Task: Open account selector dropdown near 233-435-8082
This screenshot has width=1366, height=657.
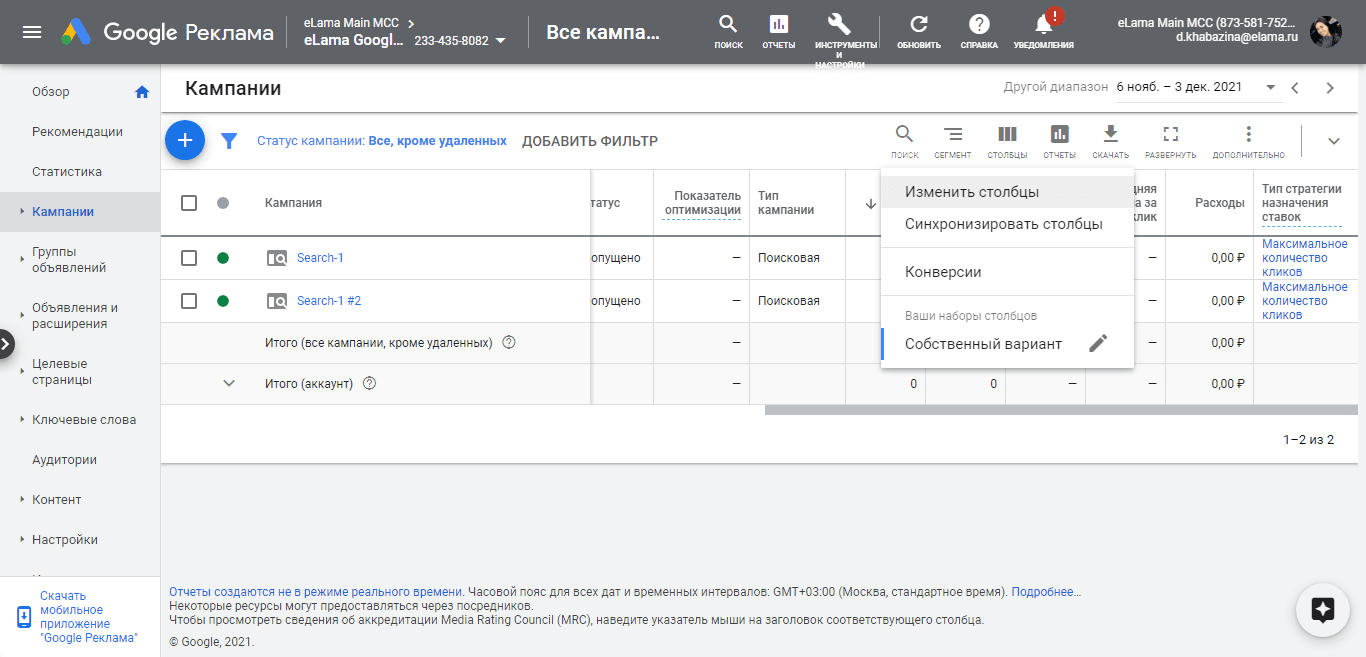Action: pyautogui.click(x=500, y=41)
